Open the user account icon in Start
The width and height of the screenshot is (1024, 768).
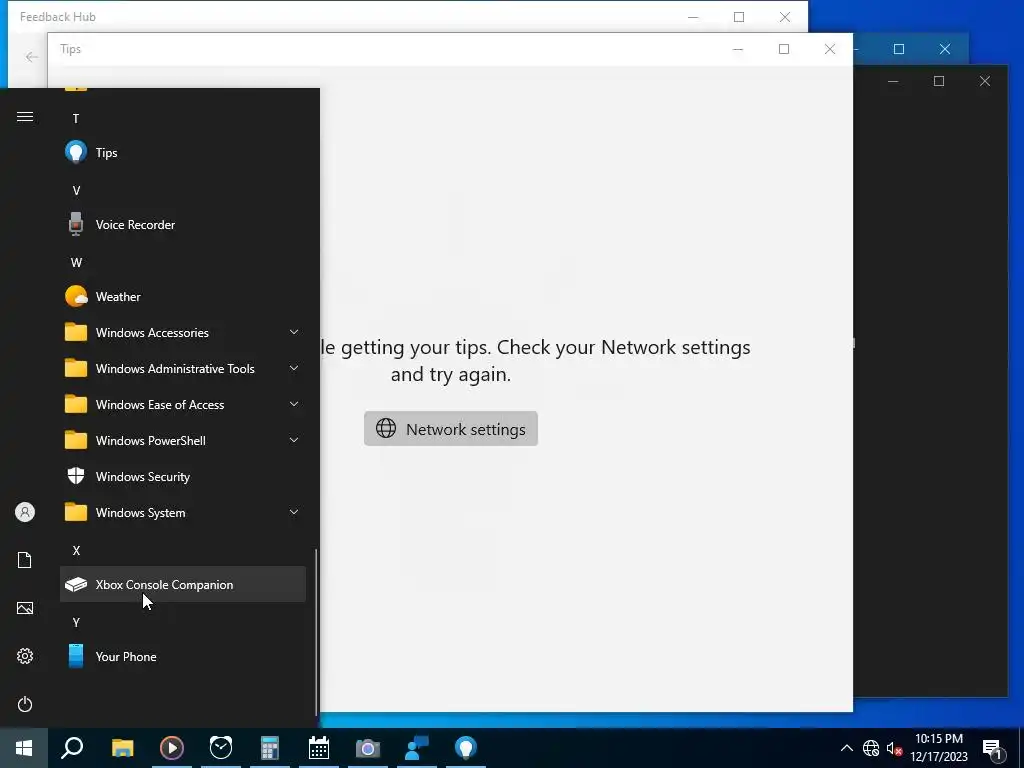click(25, 512)
